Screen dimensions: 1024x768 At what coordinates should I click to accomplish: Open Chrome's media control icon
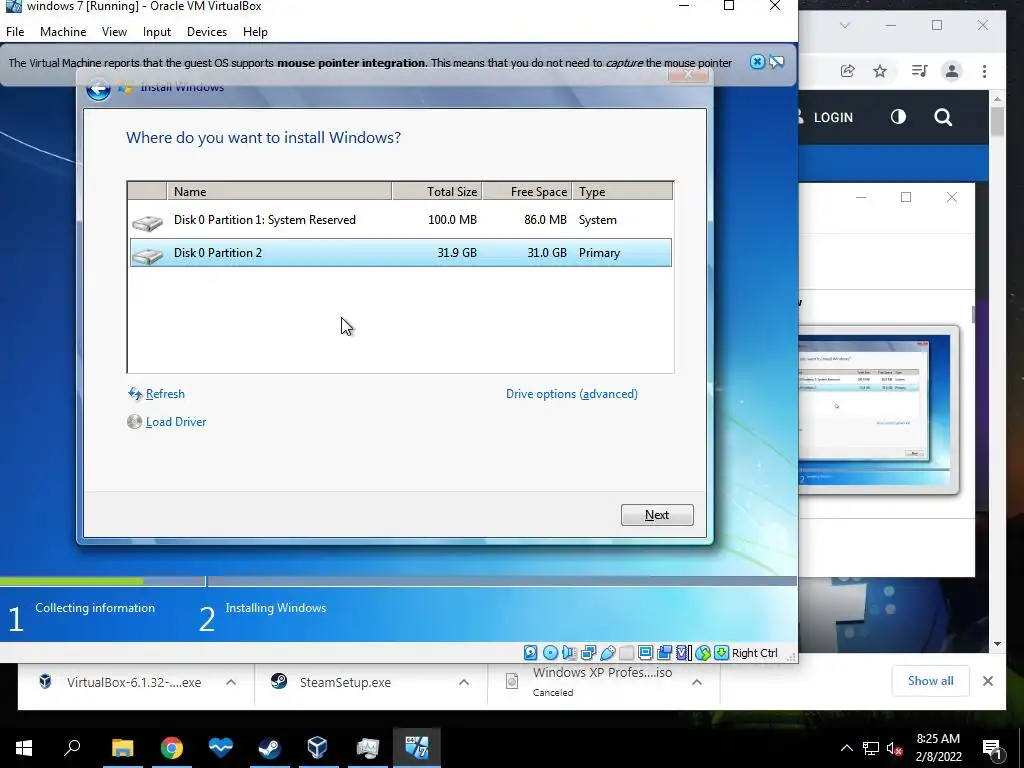919,71
